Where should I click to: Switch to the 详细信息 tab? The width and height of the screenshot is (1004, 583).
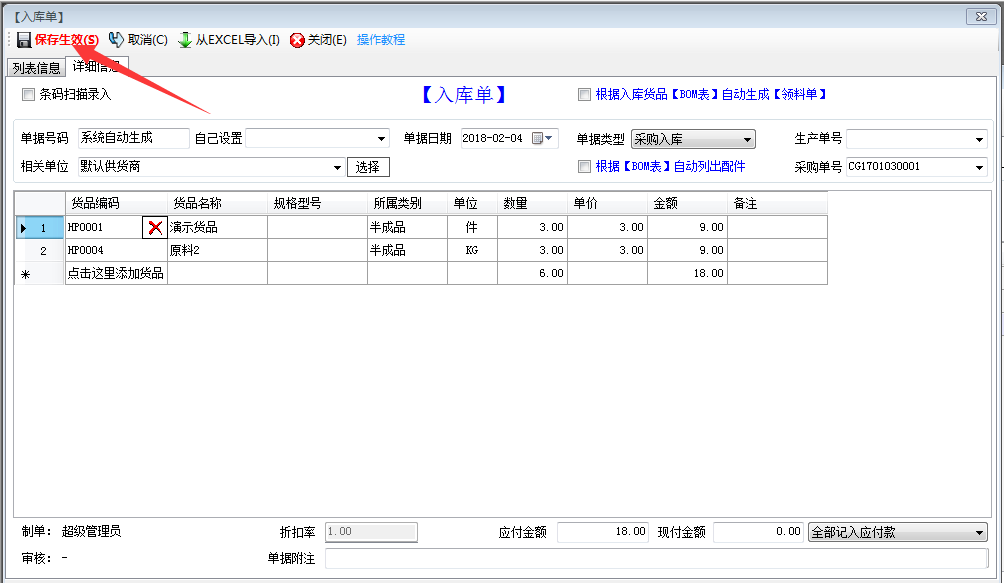(x=96, y=66)
